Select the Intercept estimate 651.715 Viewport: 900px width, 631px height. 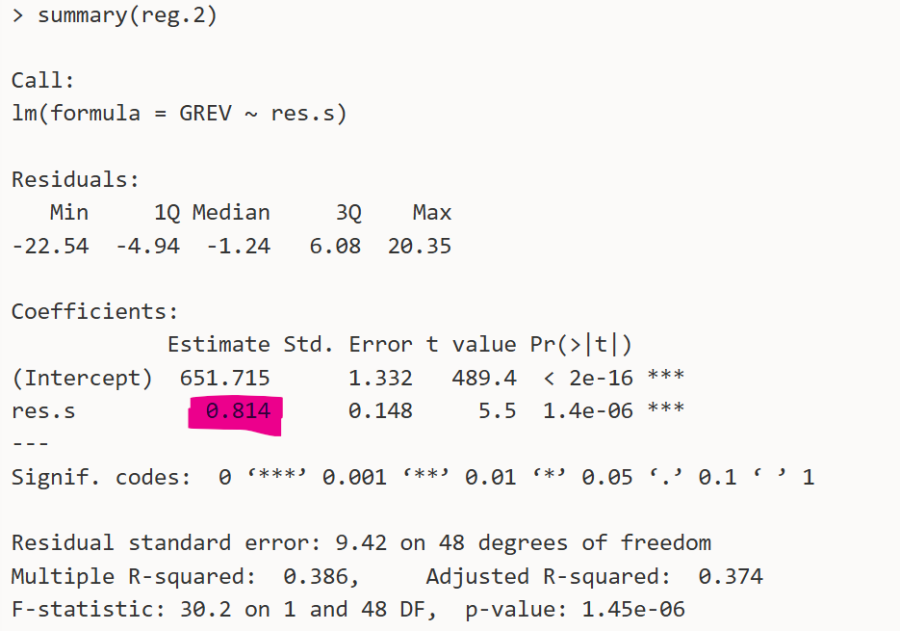pyautogui.click(x=225, y=378)
